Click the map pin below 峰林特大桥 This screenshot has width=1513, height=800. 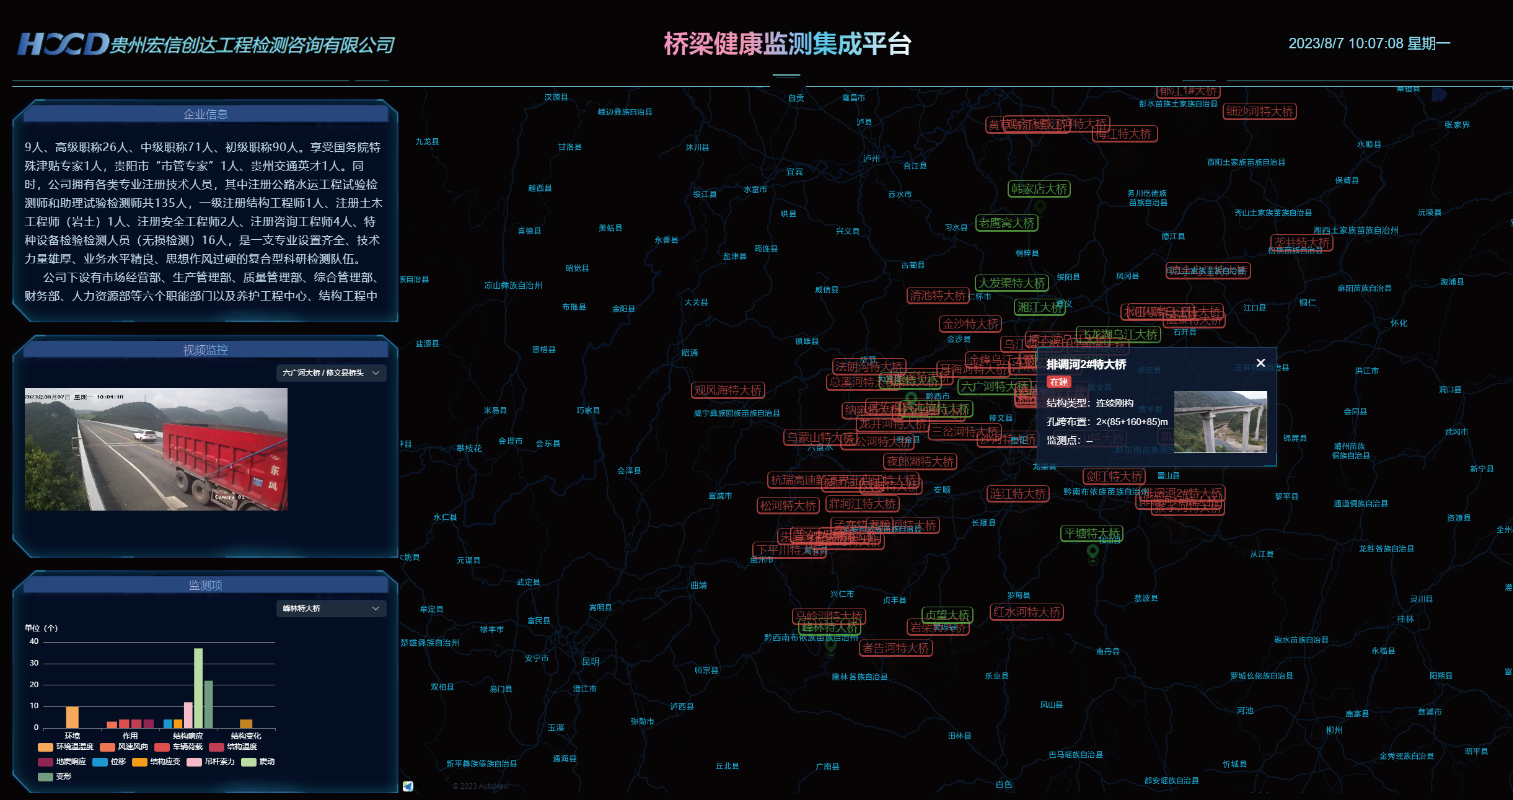pos(830,645)
